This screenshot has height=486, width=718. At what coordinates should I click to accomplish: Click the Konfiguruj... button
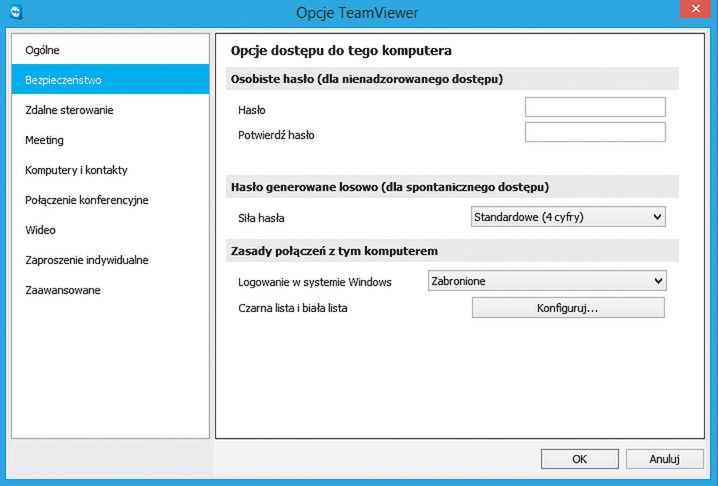[568, 308]
